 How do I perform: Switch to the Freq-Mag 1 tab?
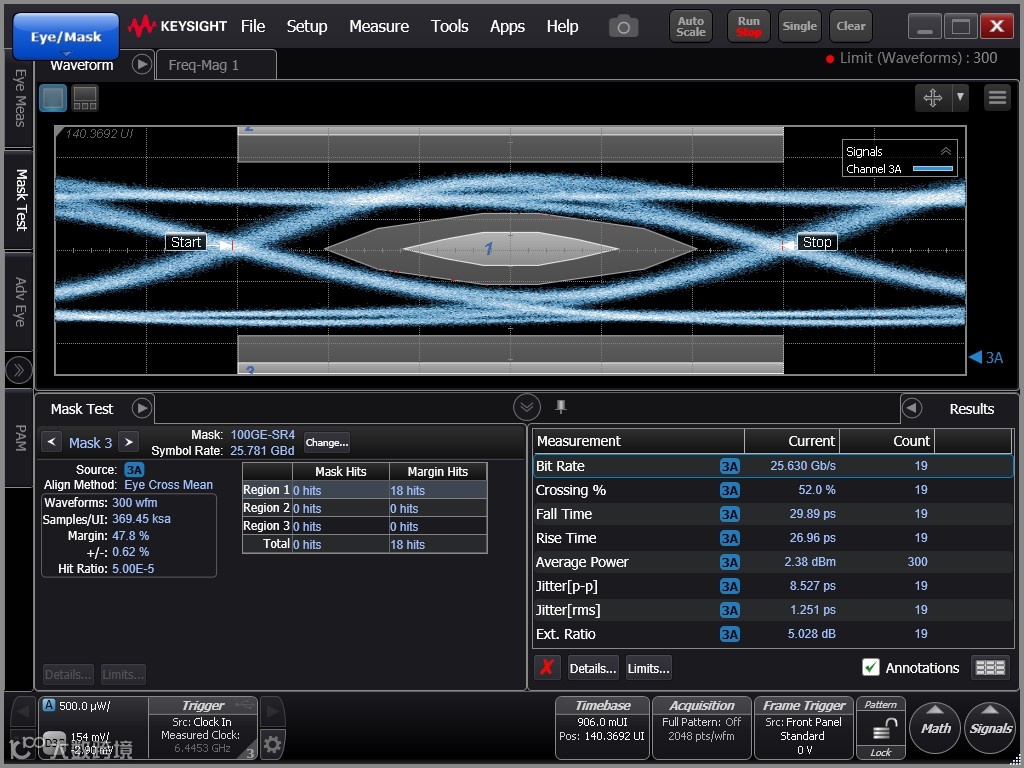(204, 65)
